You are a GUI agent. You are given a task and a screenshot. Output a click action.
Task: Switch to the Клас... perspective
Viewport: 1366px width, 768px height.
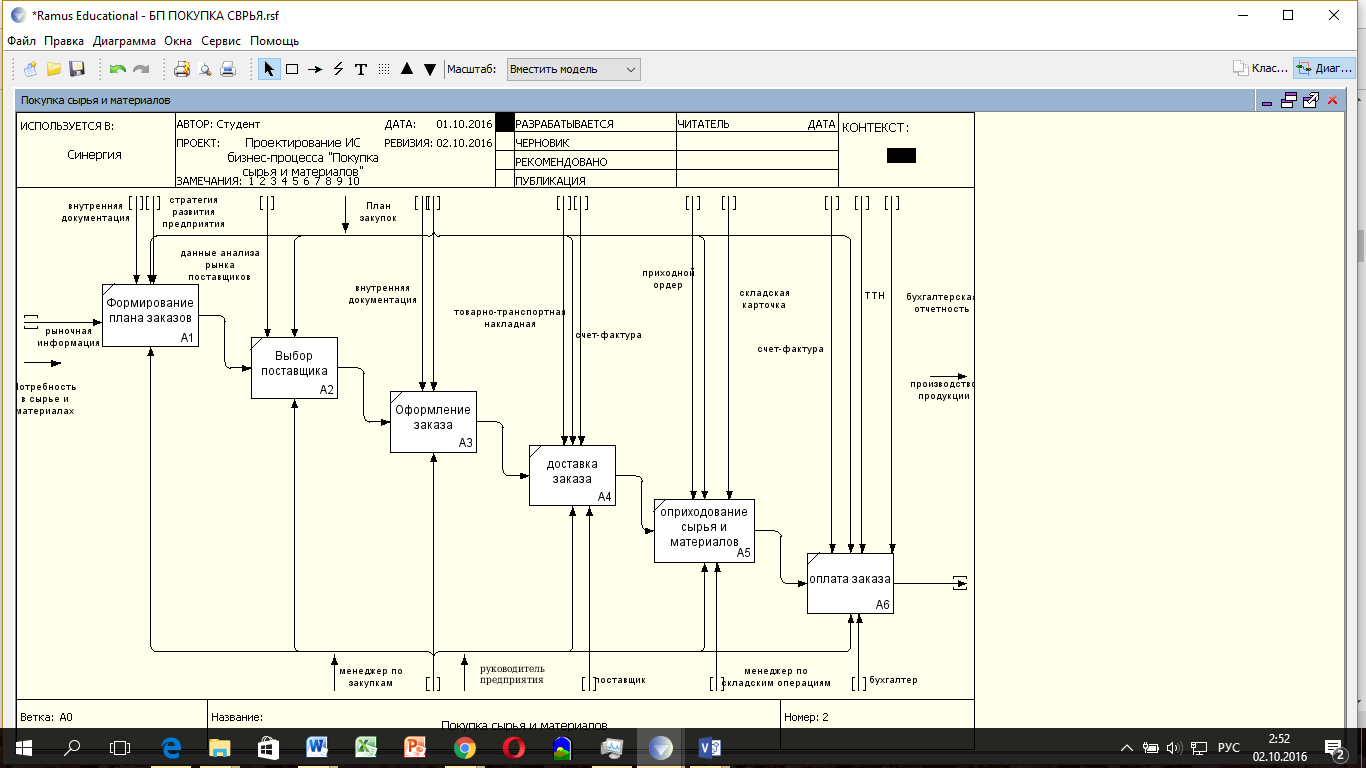click(1260, 69)
